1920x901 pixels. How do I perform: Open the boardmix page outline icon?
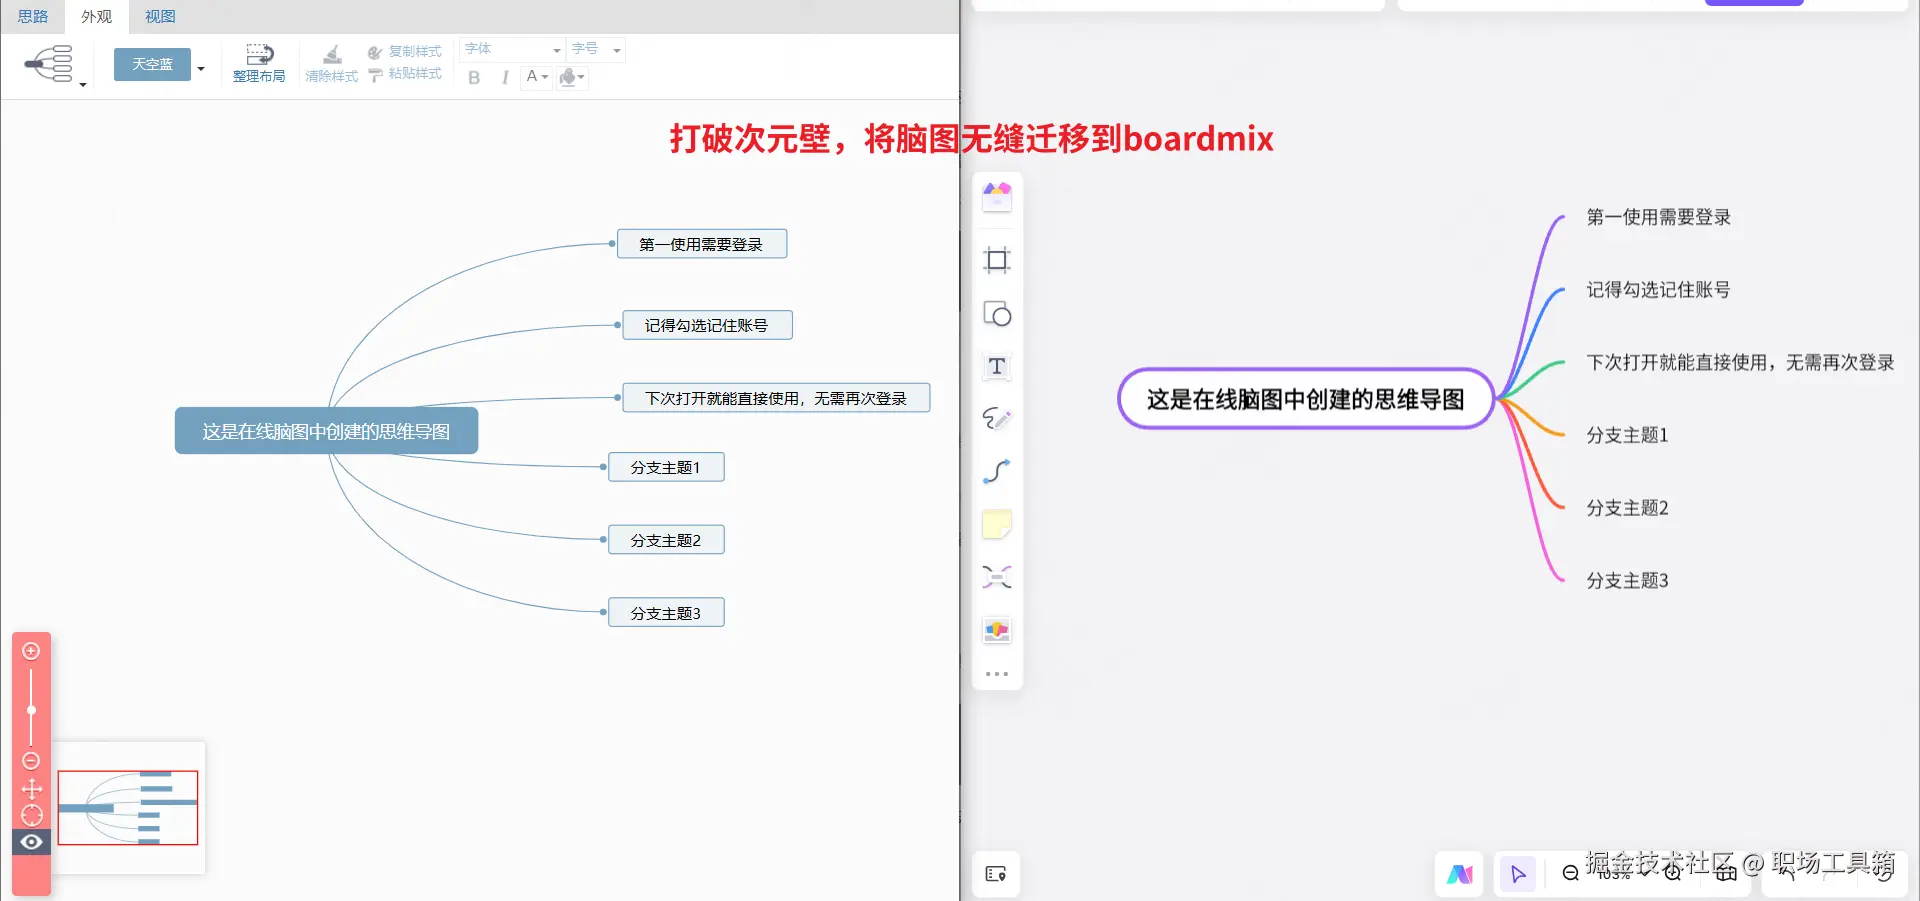[996, 874]
